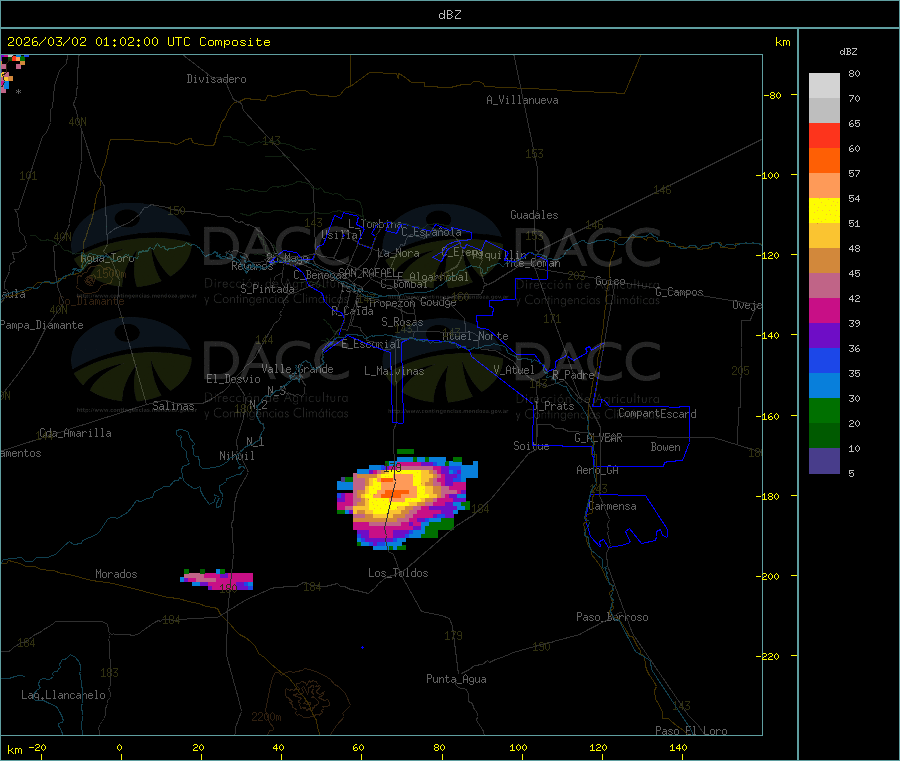Click the CompantEscard location label

pos(657,414)
